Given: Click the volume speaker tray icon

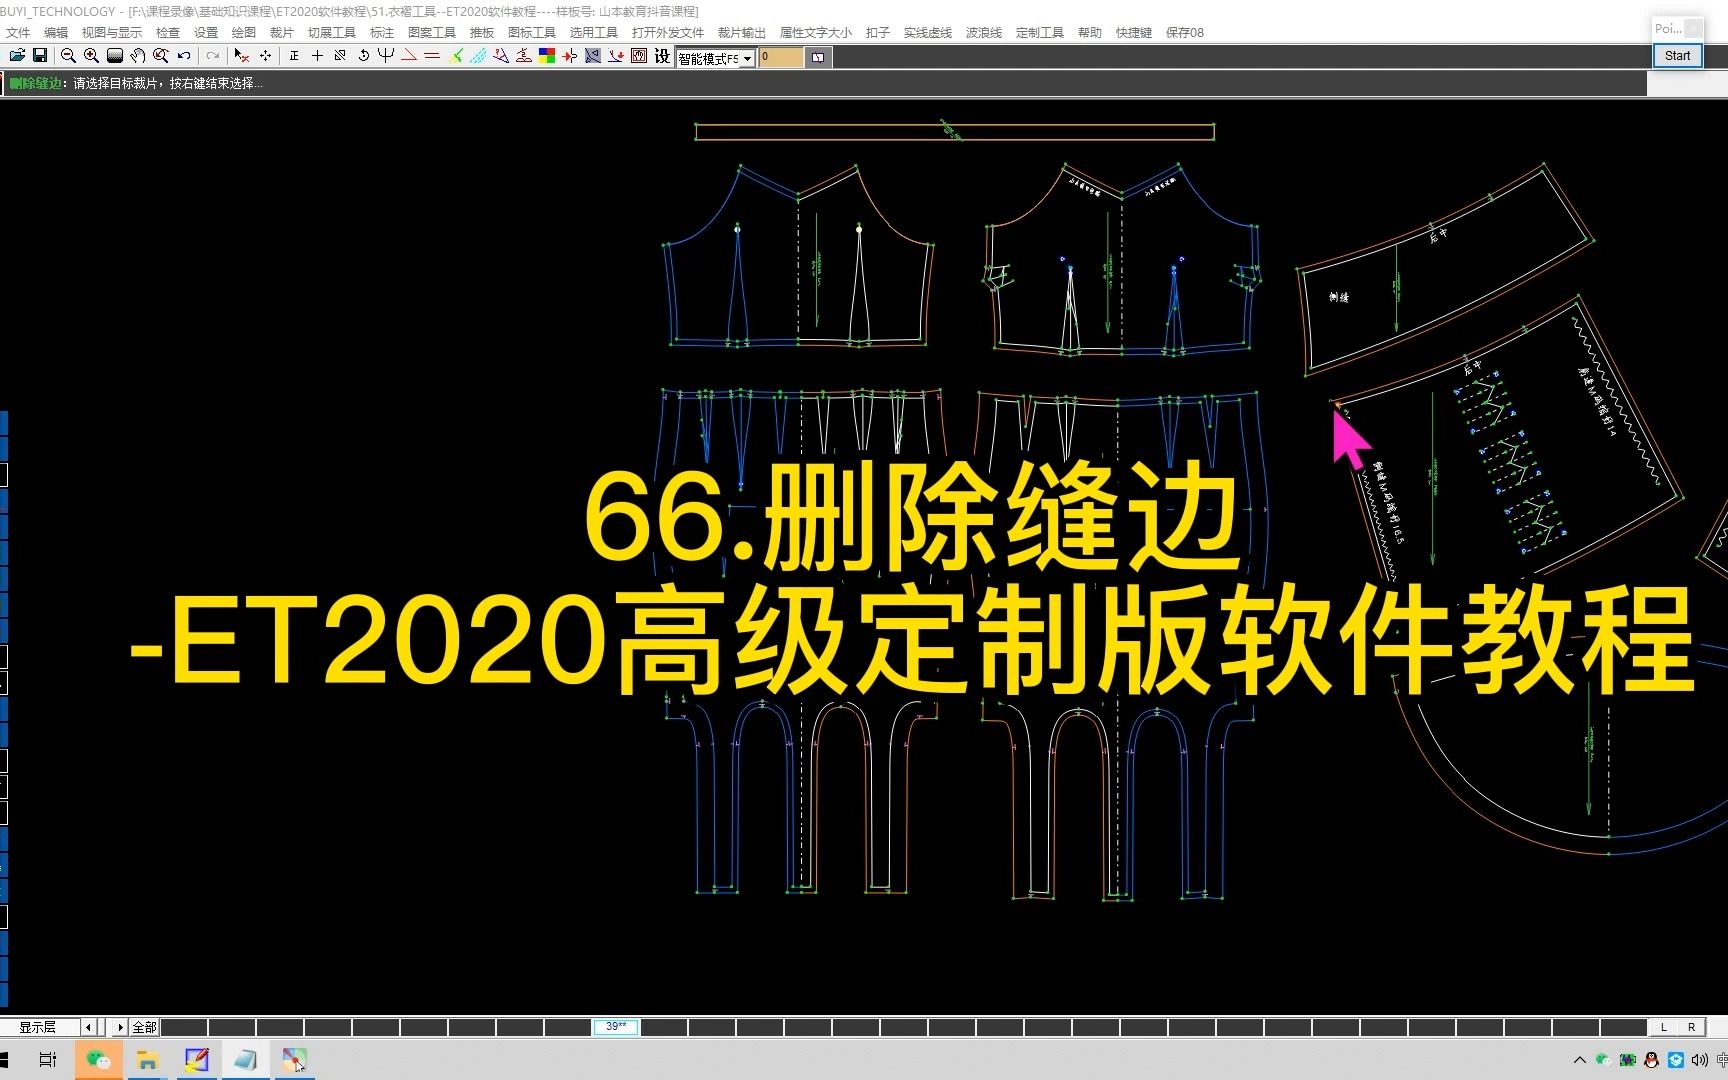Looking at the screenshot, I should point(1699,1060).
